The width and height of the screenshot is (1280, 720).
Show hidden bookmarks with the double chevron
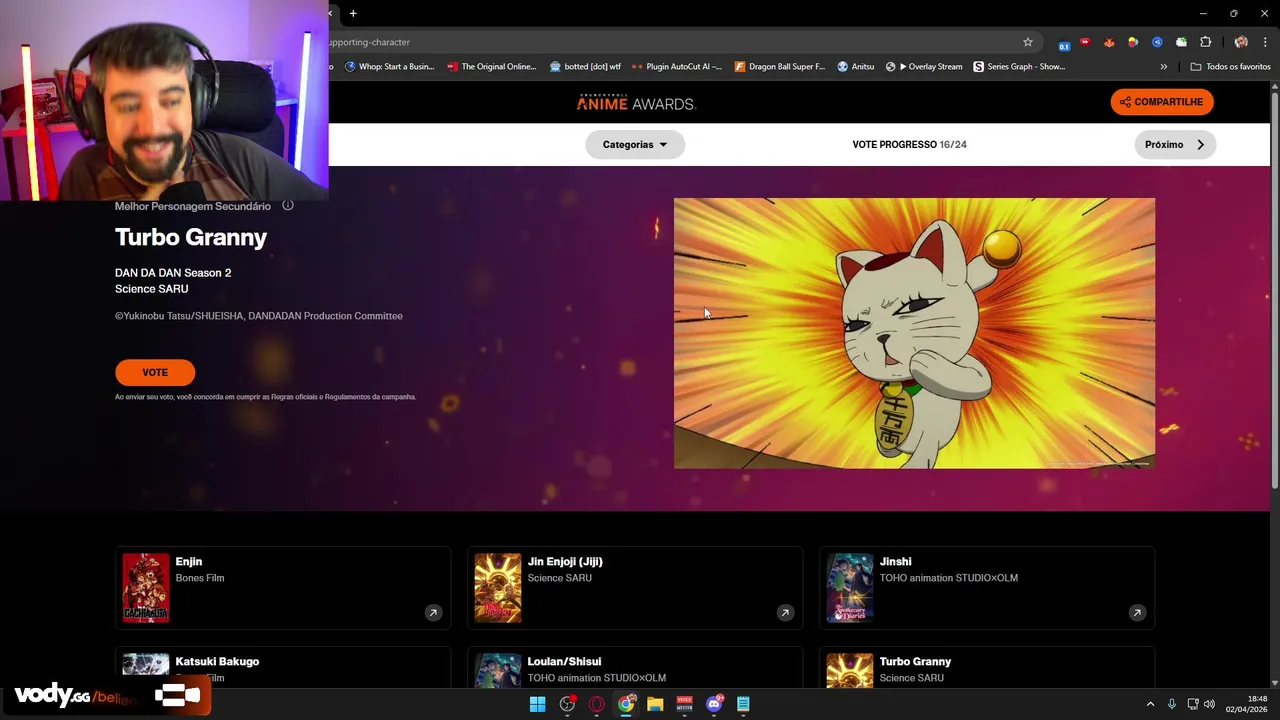pyautogui.click(x=1163, y=67)
